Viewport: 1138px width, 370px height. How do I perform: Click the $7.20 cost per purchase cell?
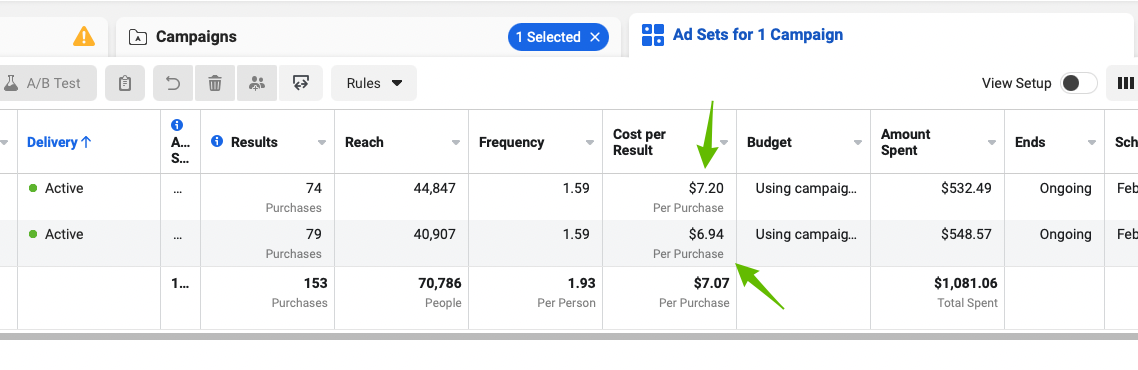pyautogui.click(x=669, y=197)
